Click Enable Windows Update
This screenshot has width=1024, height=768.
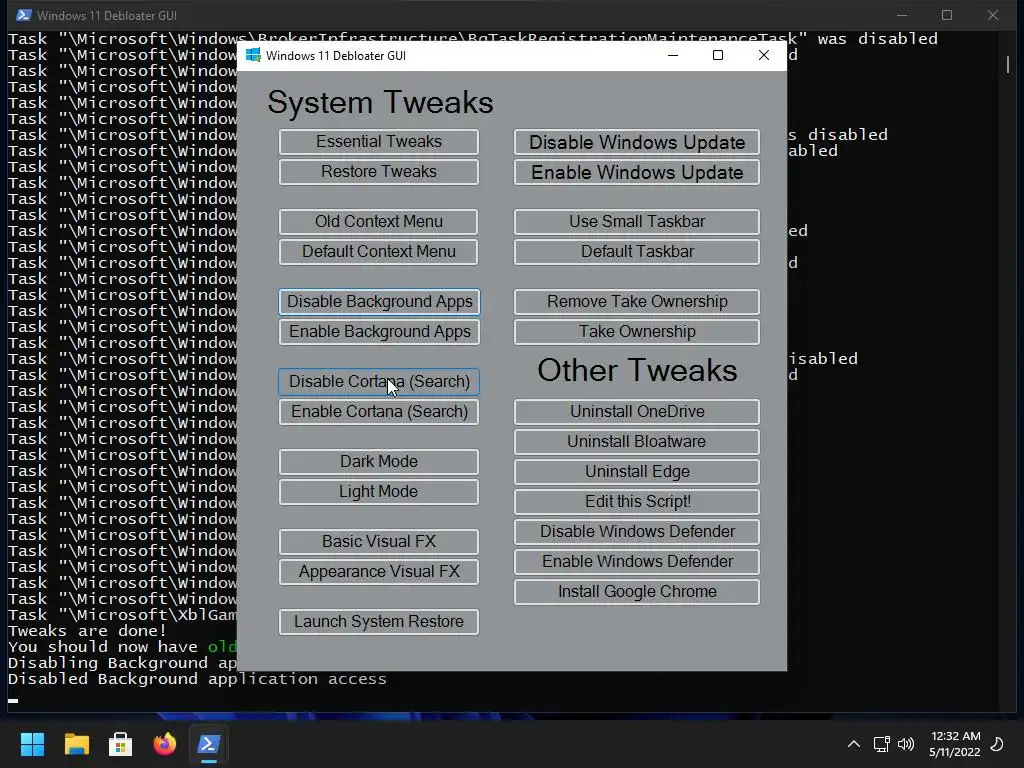[x=637, y=172]
